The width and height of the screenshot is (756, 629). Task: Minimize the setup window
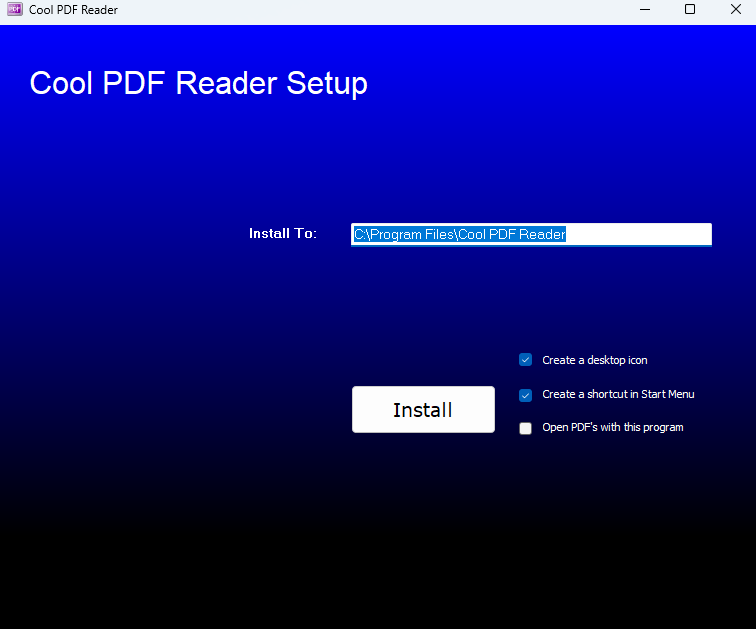[x=643, y=10]
